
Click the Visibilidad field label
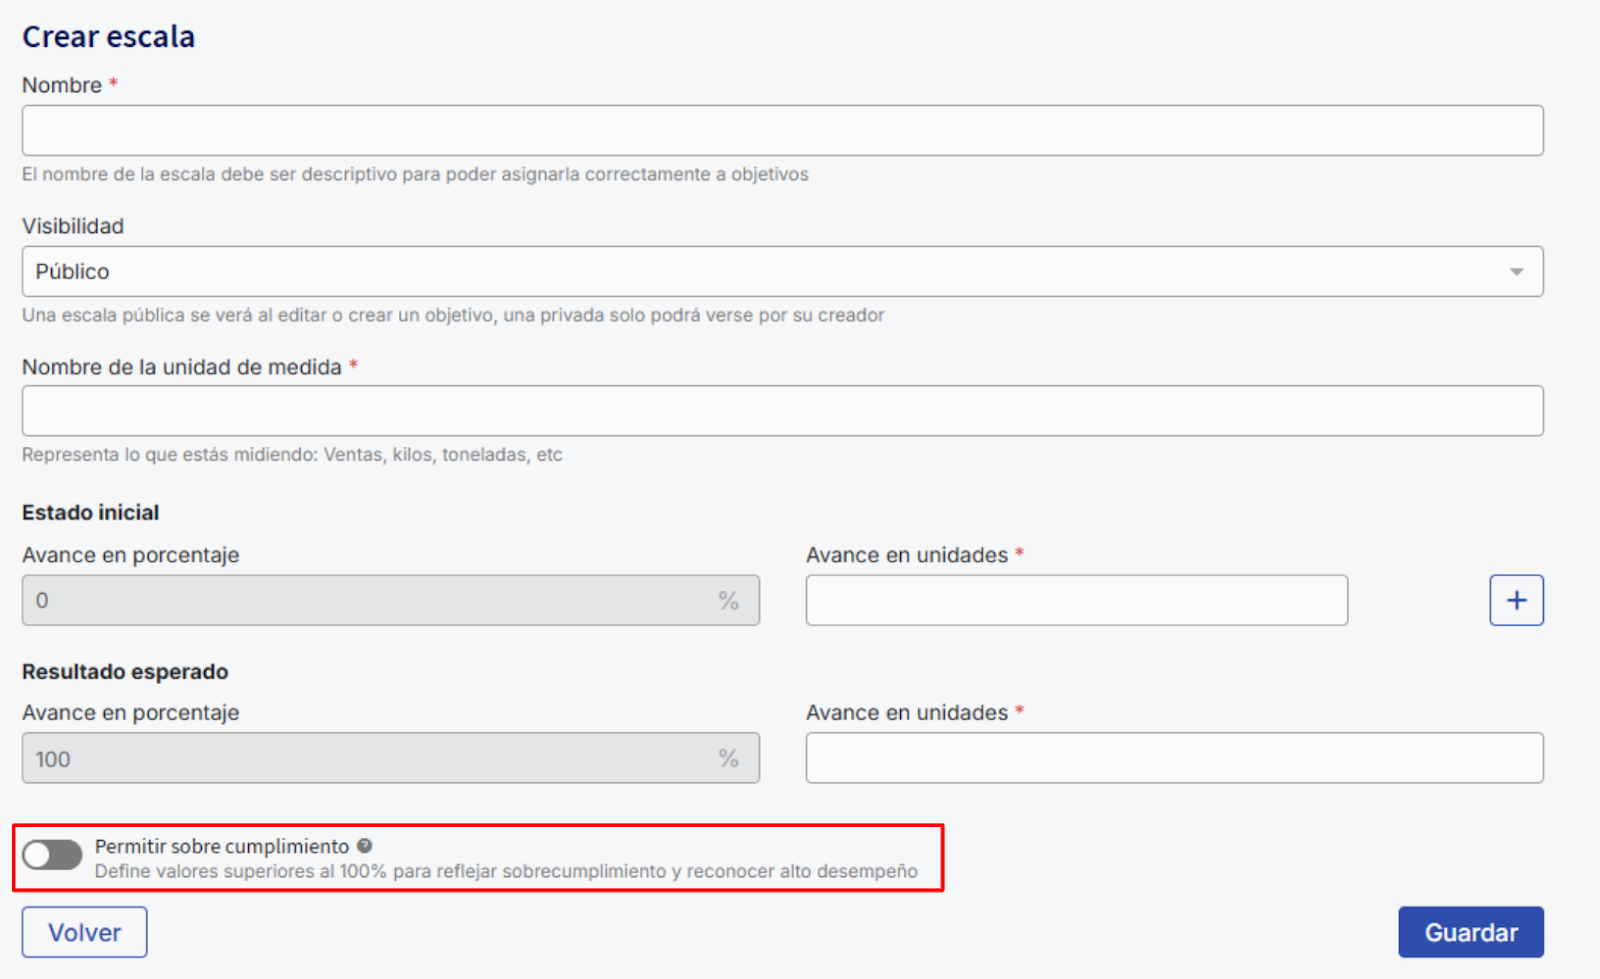coord(73,226)
